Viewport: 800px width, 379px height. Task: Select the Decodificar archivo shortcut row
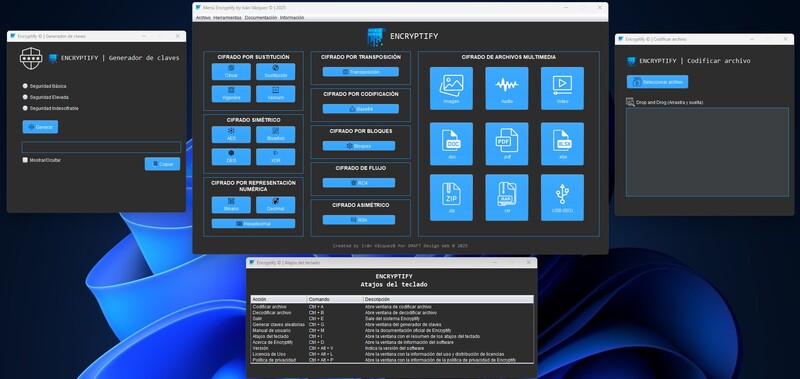click(x=392, y=313)
